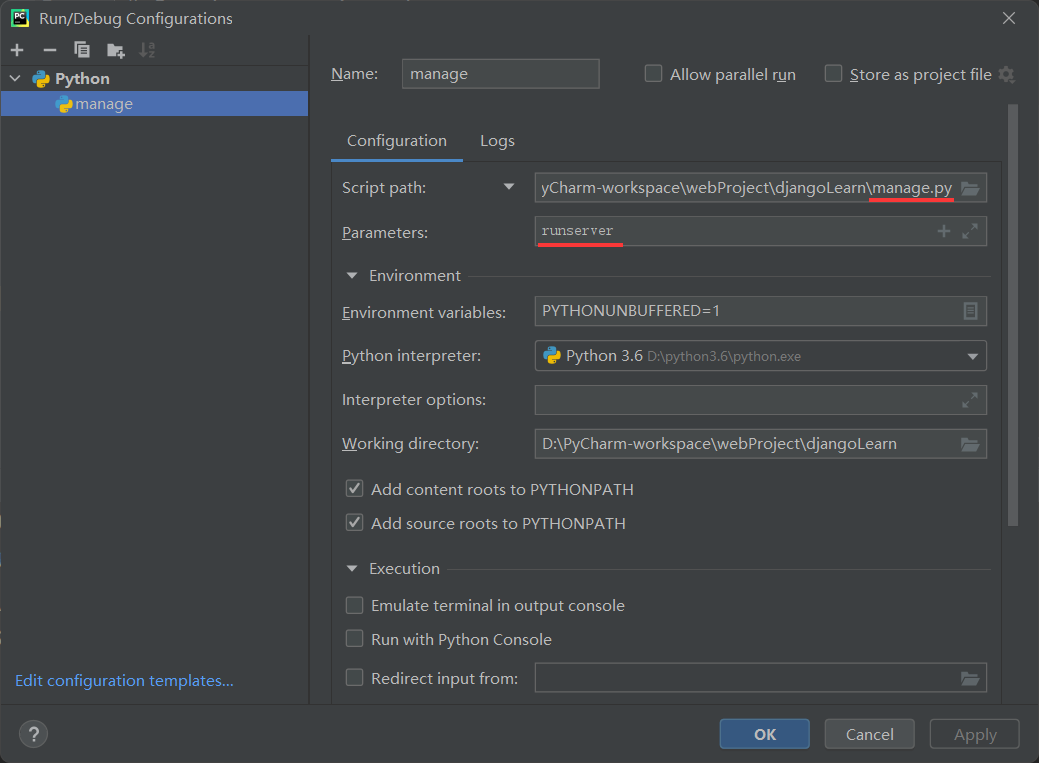Click the PyCharm logo in the title bar
The image size is (1039, 763).
coord(20,18)
